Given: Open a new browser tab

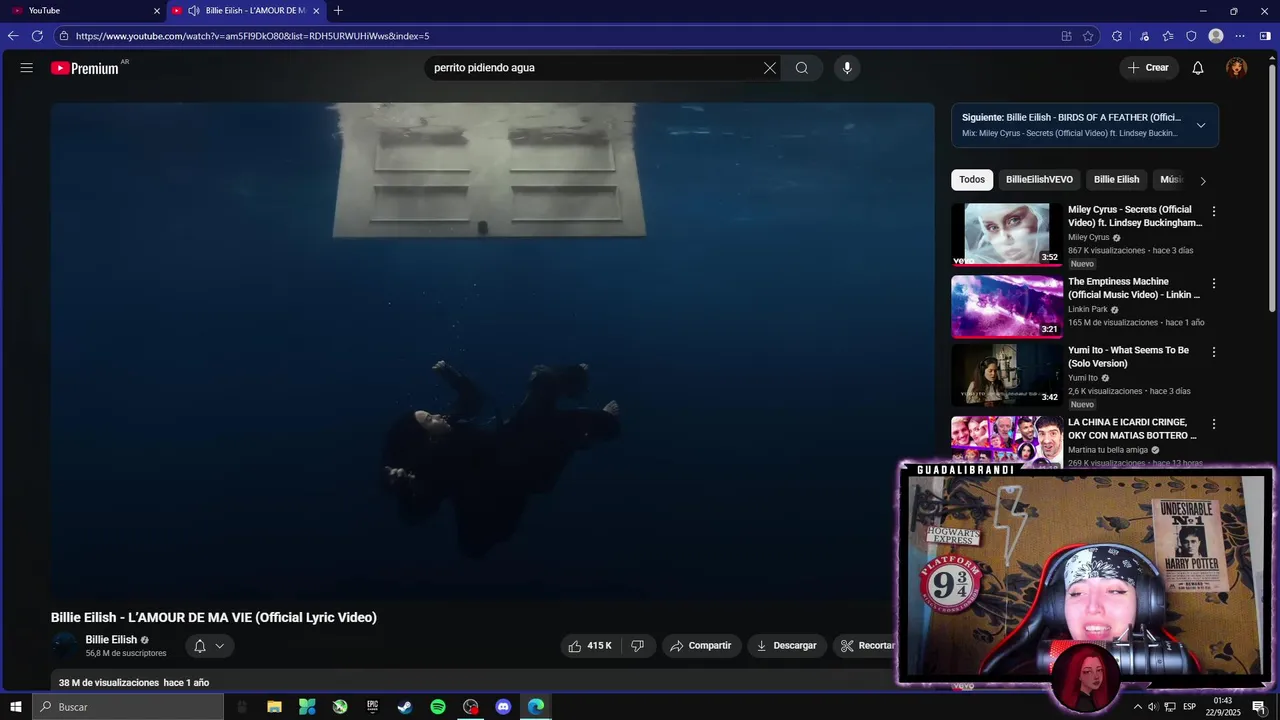Looking at the screenshot, I should click(x=338, y=10).
